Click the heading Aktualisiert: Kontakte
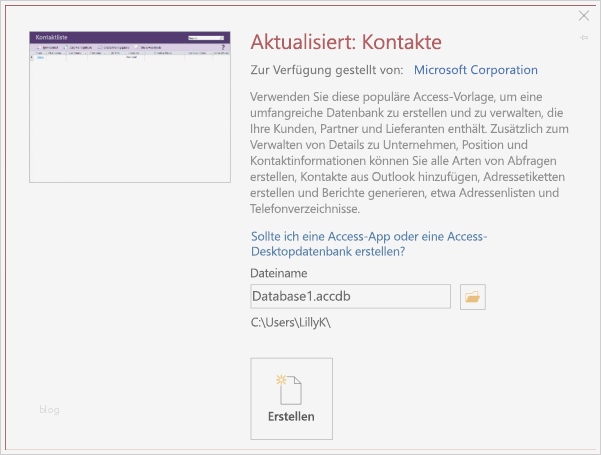 pos(346,42)
